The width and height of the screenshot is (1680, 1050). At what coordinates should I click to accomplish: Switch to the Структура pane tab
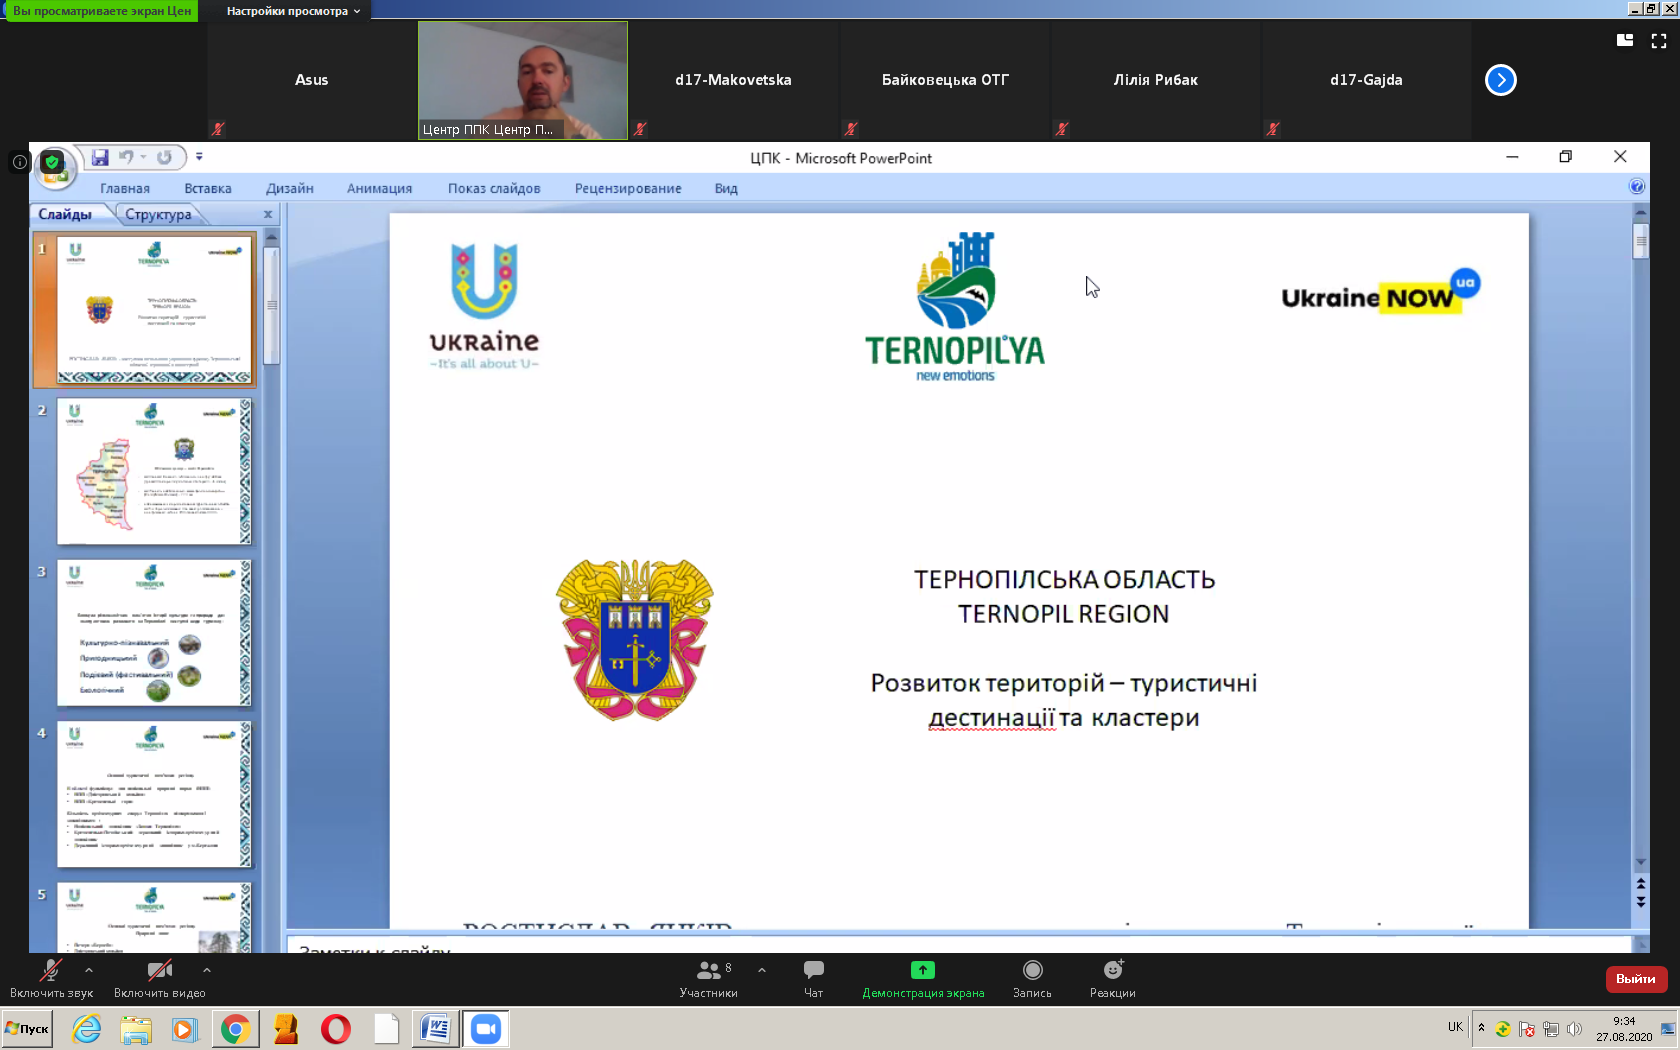(x=158, y=214)
